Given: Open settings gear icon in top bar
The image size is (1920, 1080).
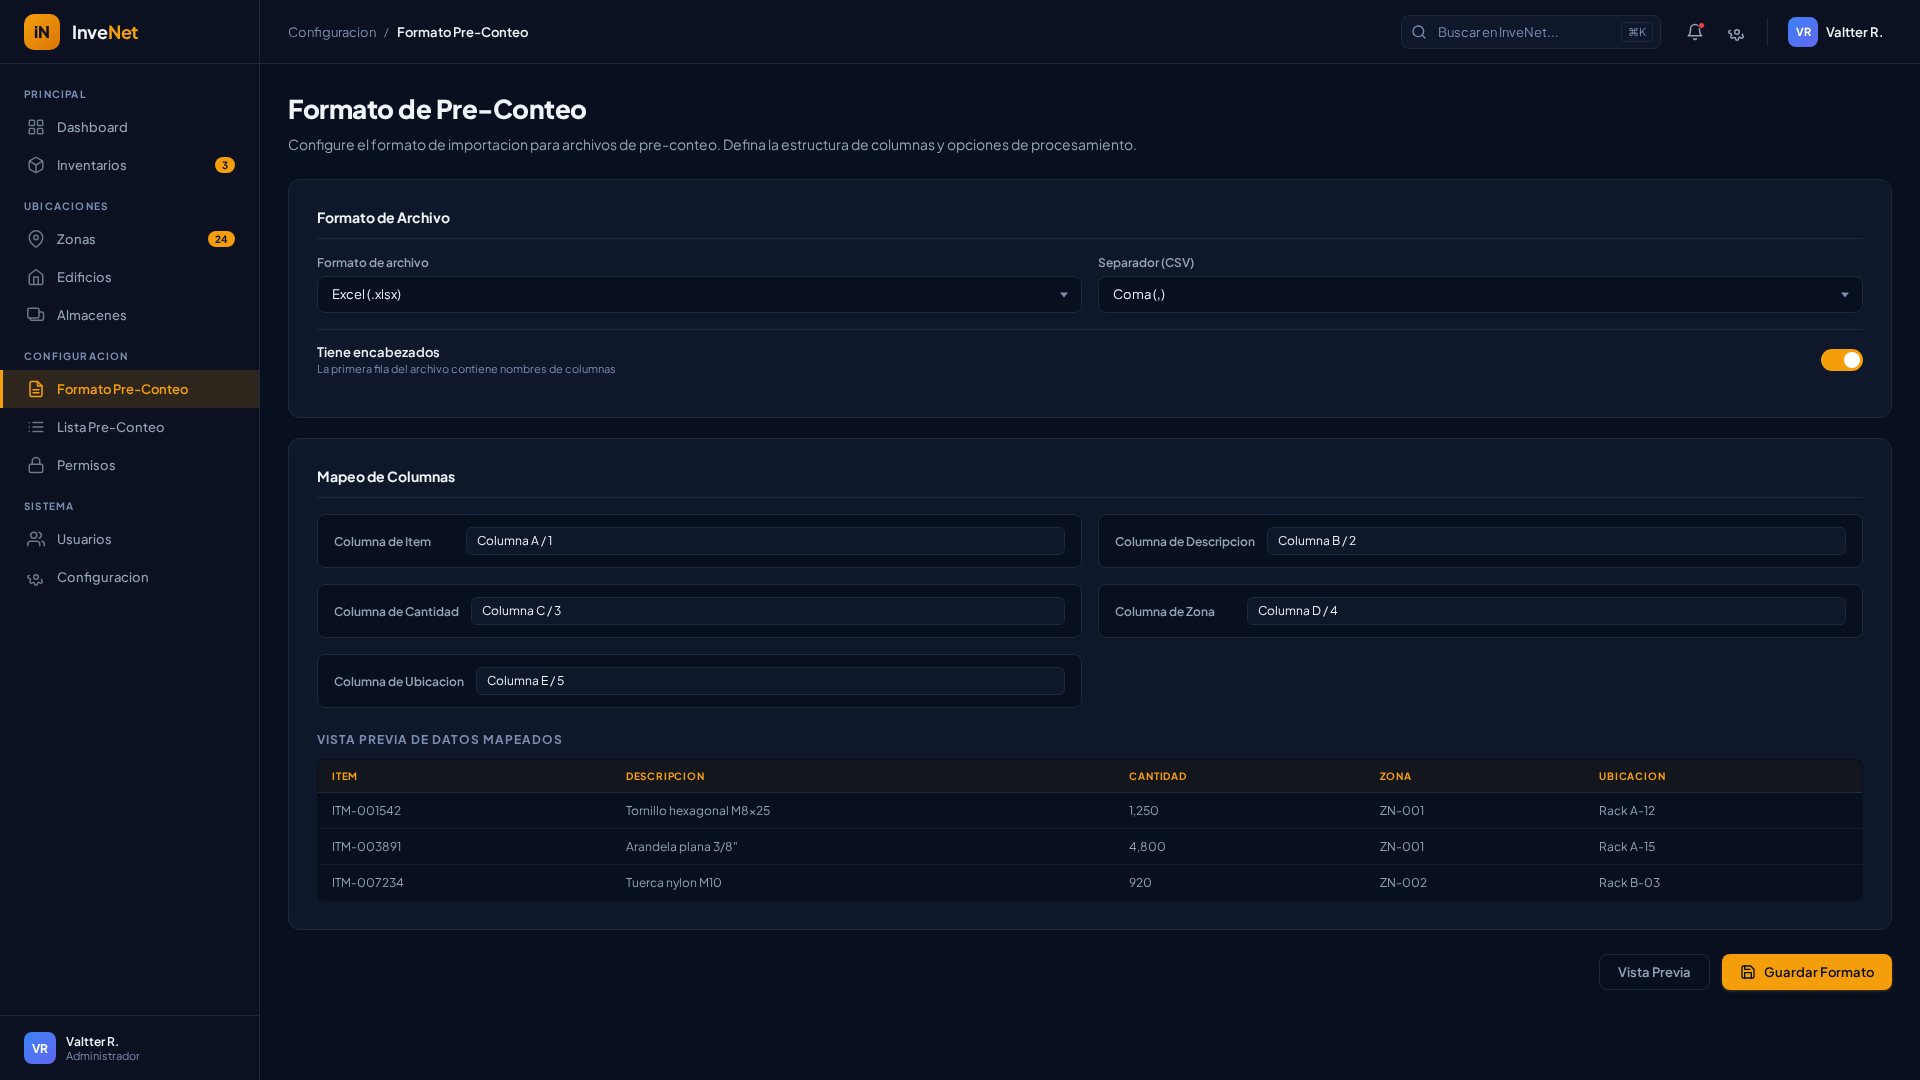Looking at the screenshot, I should click(1736, 33).
